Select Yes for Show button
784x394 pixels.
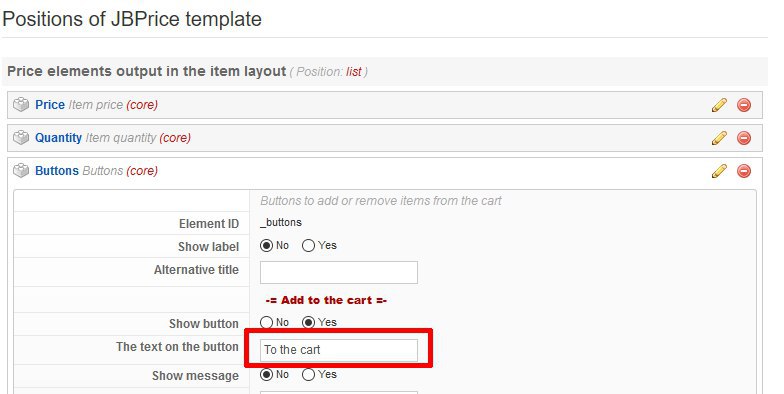[x=308, y=322]
